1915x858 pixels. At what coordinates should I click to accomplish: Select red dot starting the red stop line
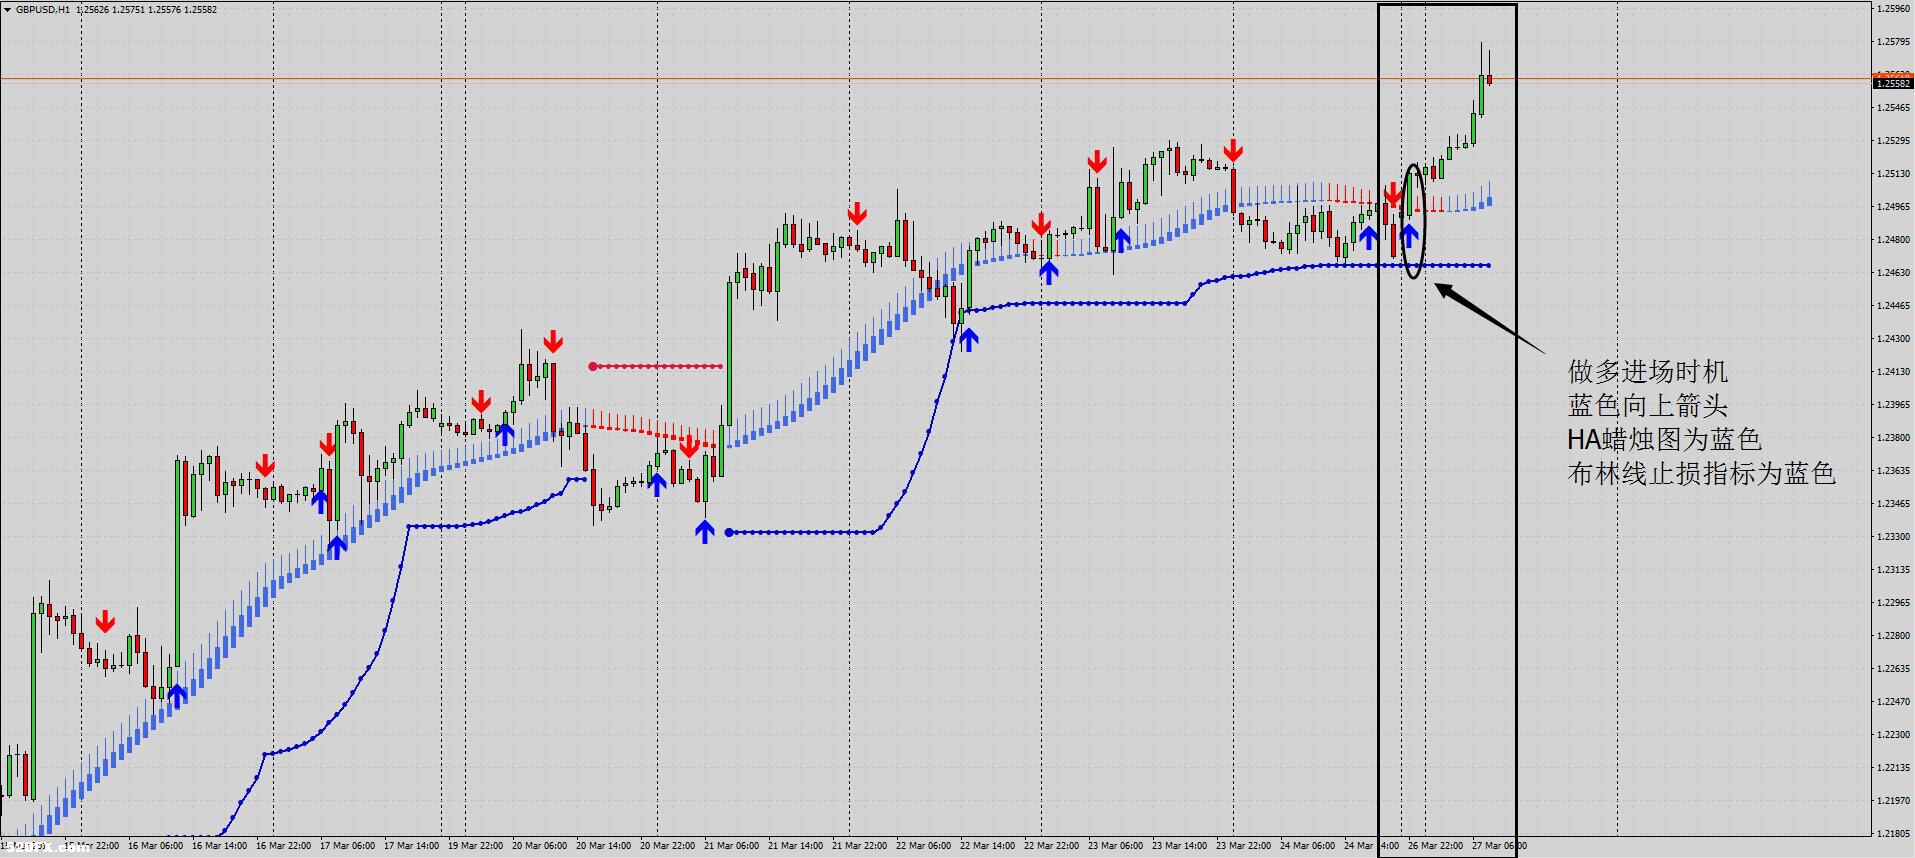coord(593,366)
